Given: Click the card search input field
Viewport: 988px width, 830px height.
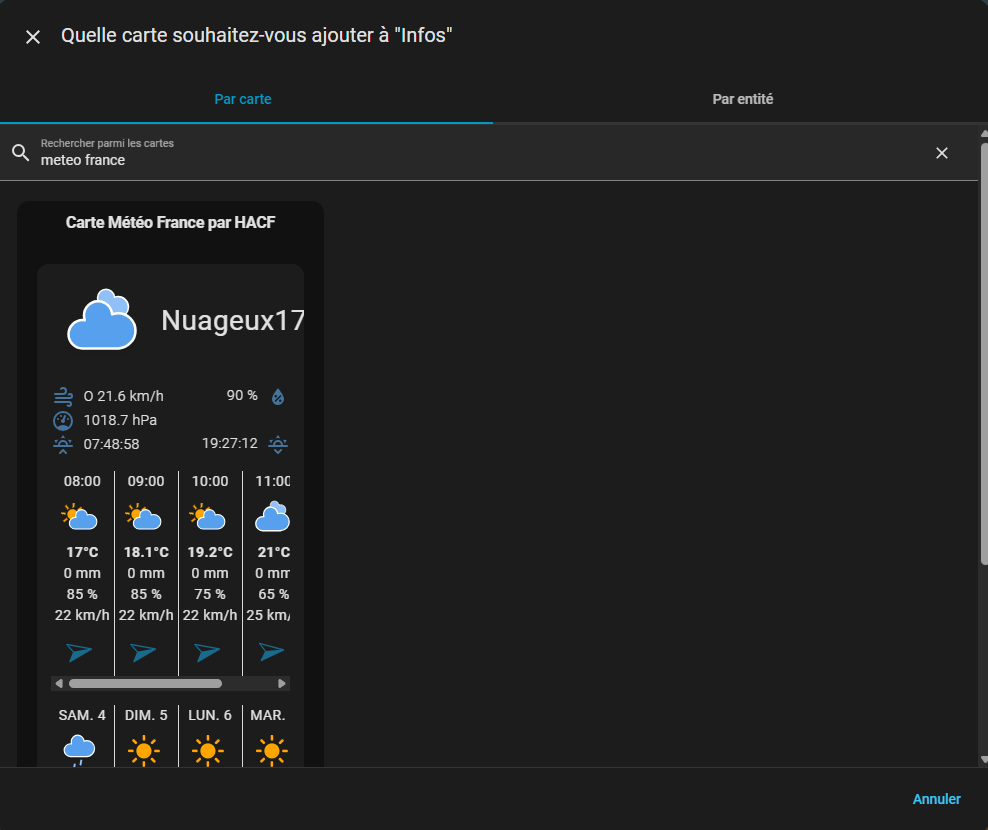Looking at the screenshot, I should point(480,159).
